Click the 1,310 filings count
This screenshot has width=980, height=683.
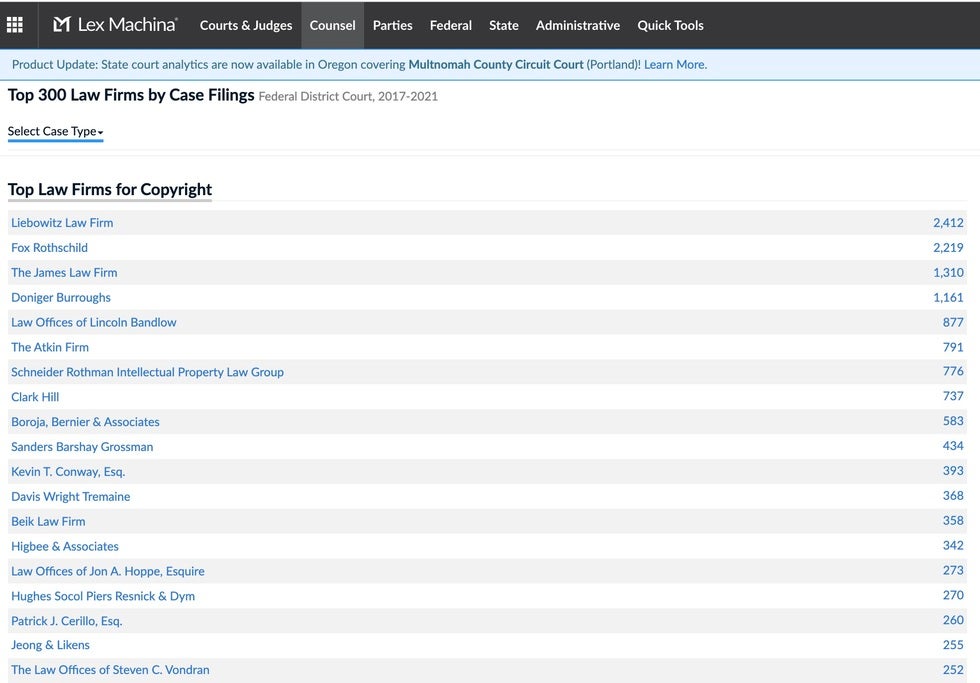point(948,272)
